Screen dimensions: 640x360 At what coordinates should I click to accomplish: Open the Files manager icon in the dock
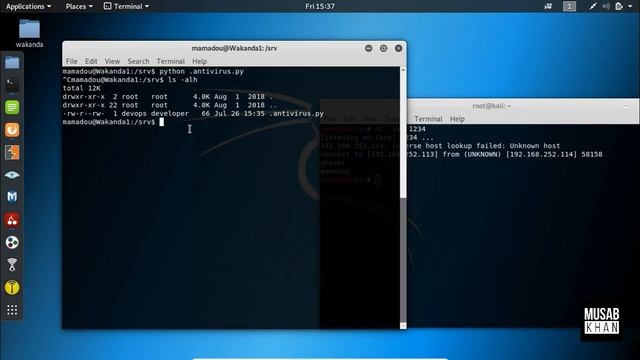pos(12,62)
